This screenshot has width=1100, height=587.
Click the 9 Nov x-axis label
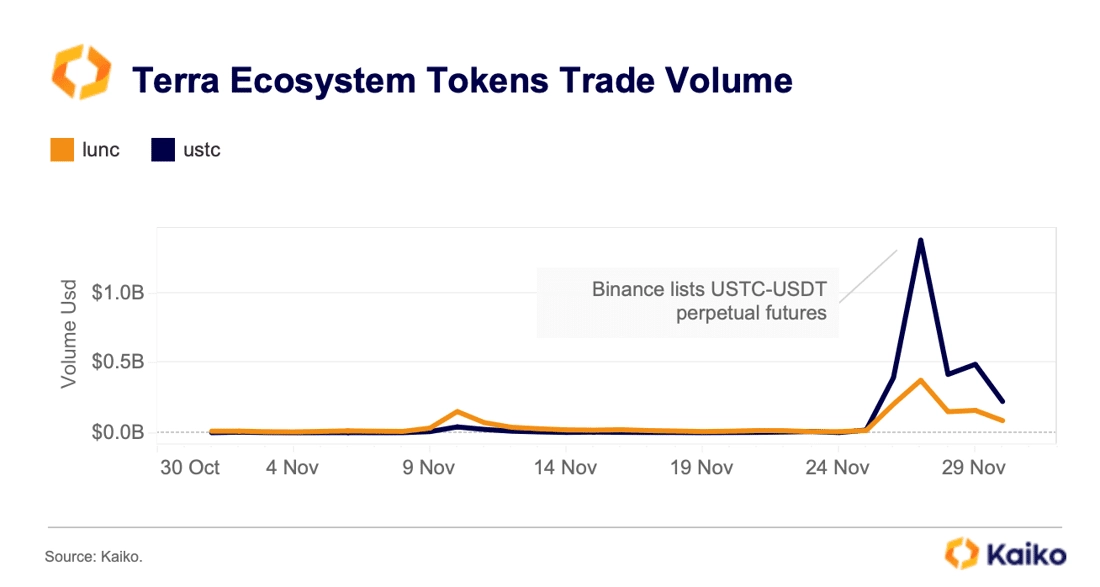(x=428, y=468)
